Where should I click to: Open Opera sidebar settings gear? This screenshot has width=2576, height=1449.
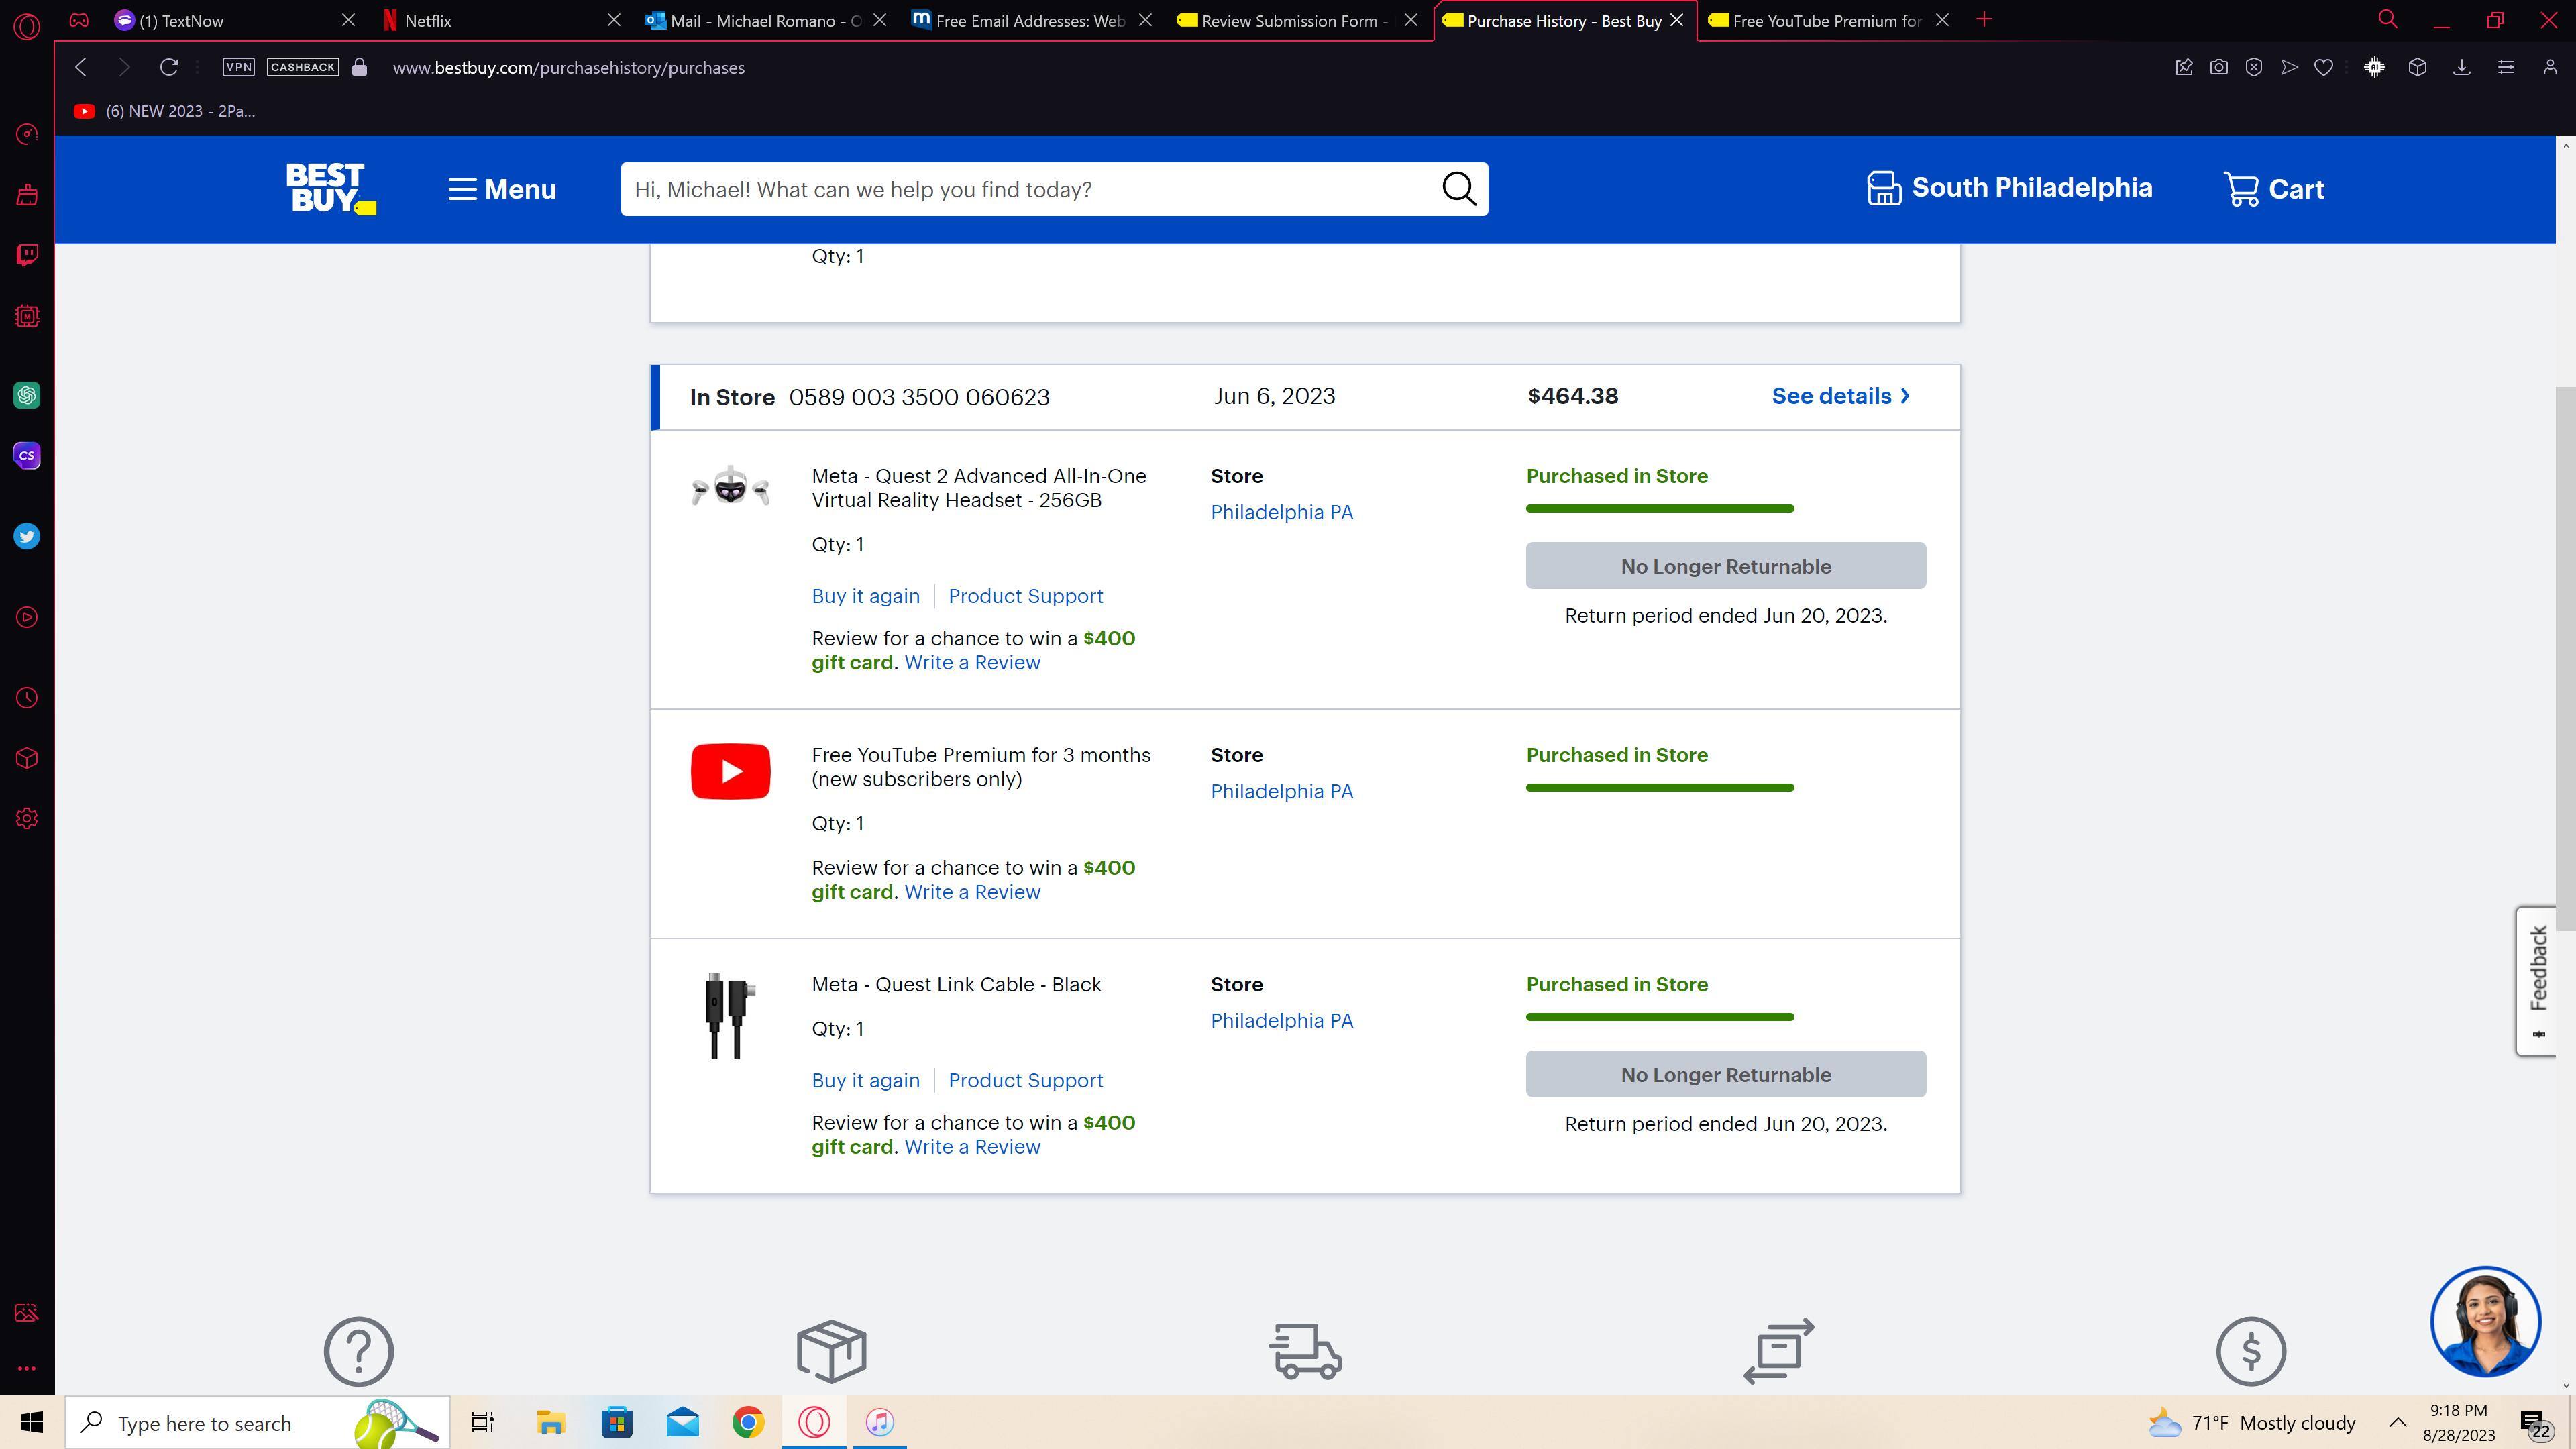27,819
